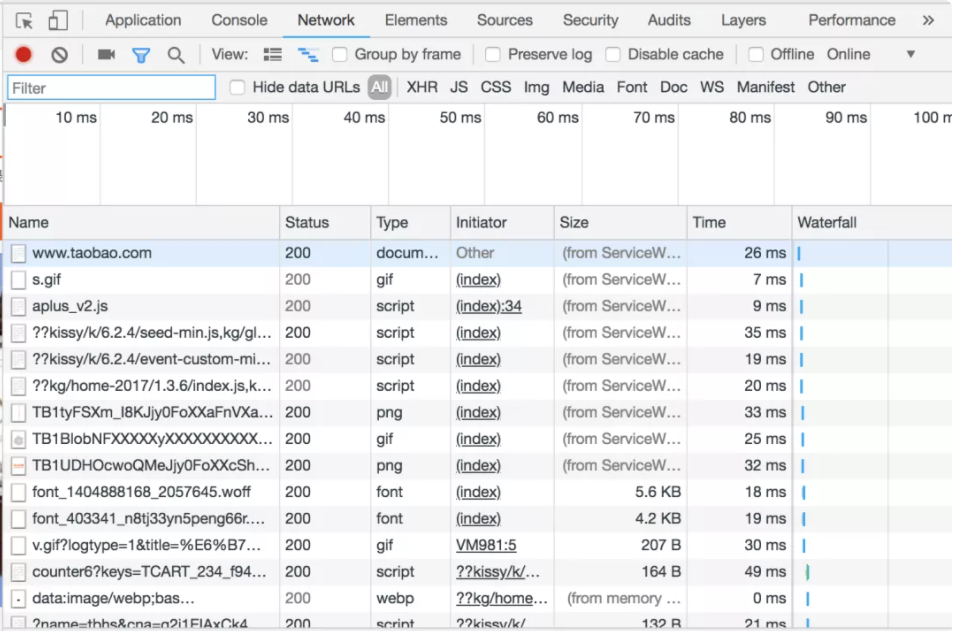The image size is (955, 631).
Task: Filter requests by XHR type
Action: (x=422, y=88)
